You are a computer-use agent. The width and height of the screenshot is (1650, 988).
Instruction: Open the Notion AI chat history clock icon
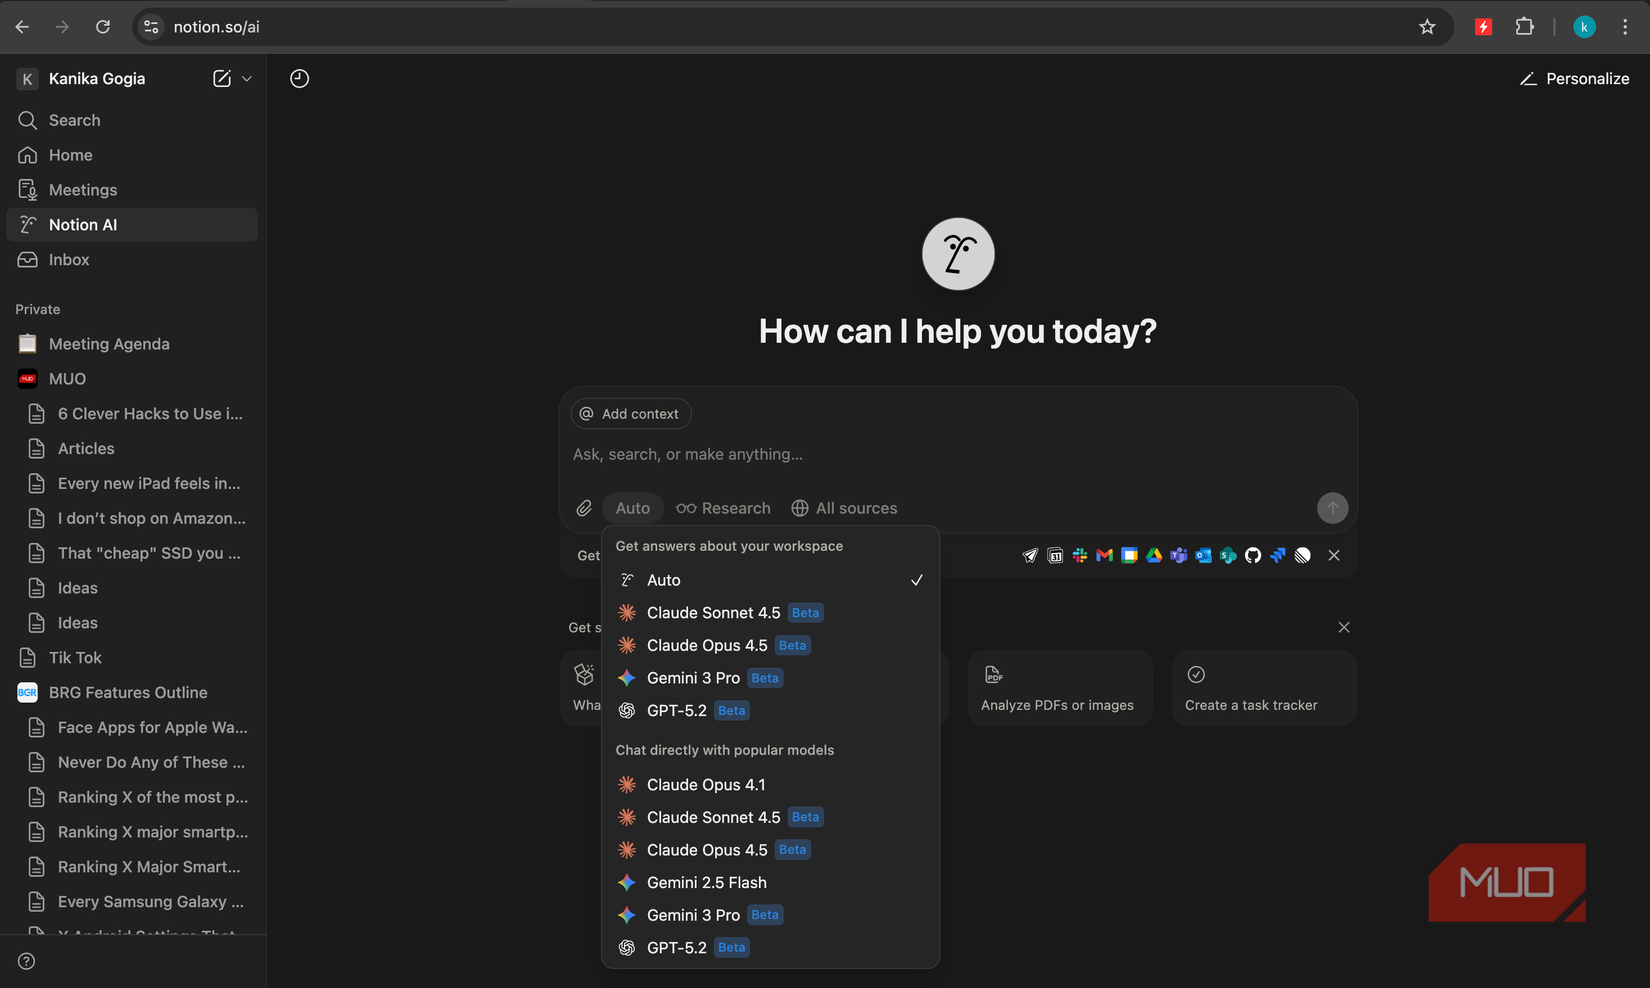coord(299,78)
